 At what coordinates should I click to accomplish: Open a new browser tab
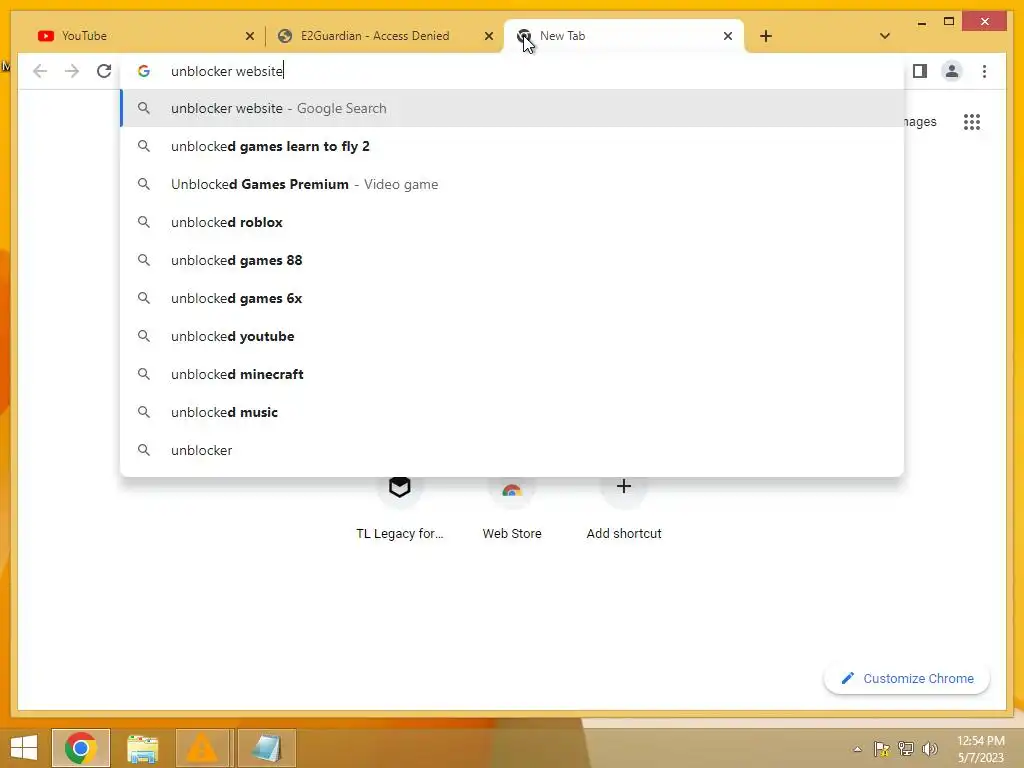pos(766,36)
